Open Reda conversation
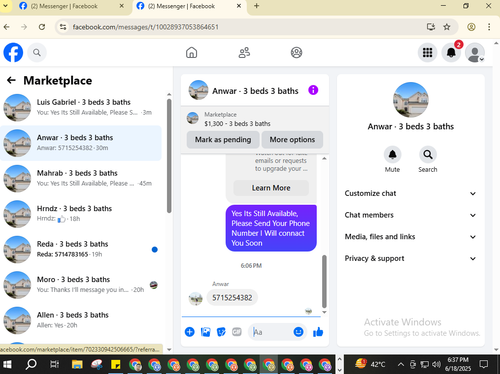Image resolution: width=500 pixels, height=374 pixels. tap(81, 249)
